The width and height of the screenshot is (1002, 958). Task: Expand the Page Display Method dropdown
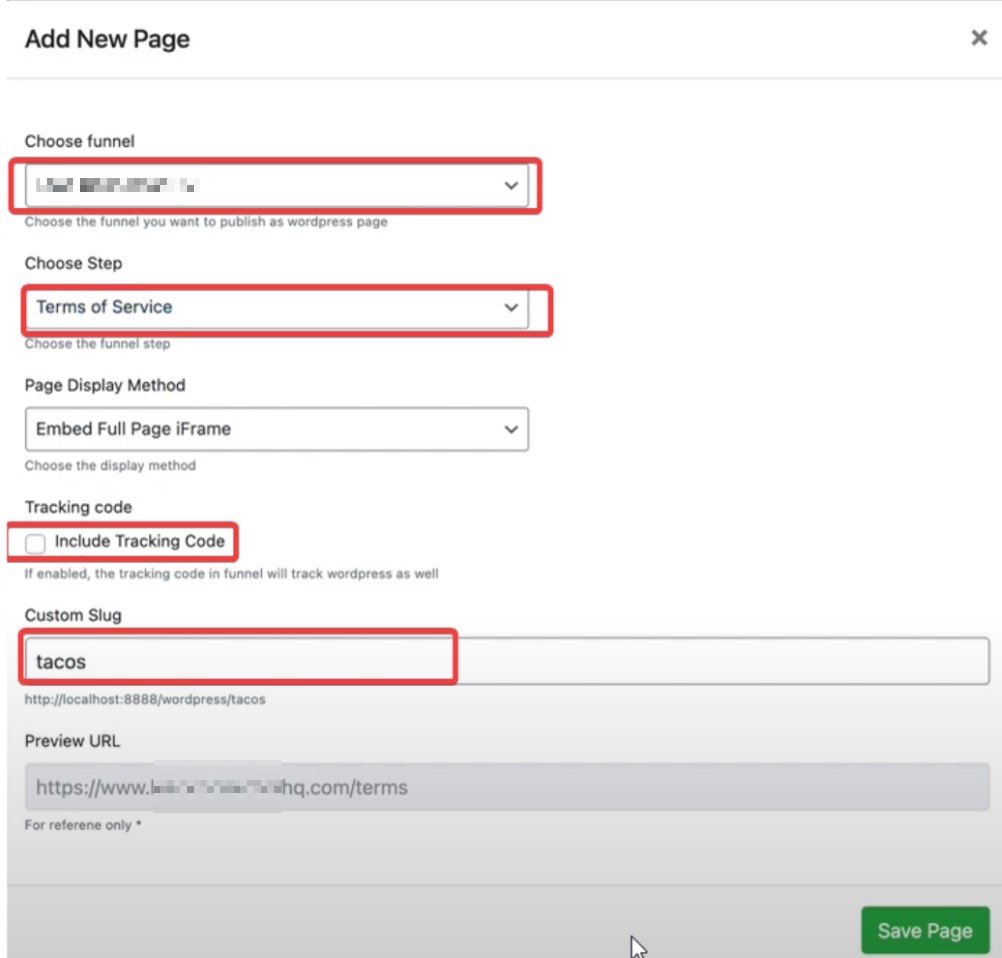point(275,429)
